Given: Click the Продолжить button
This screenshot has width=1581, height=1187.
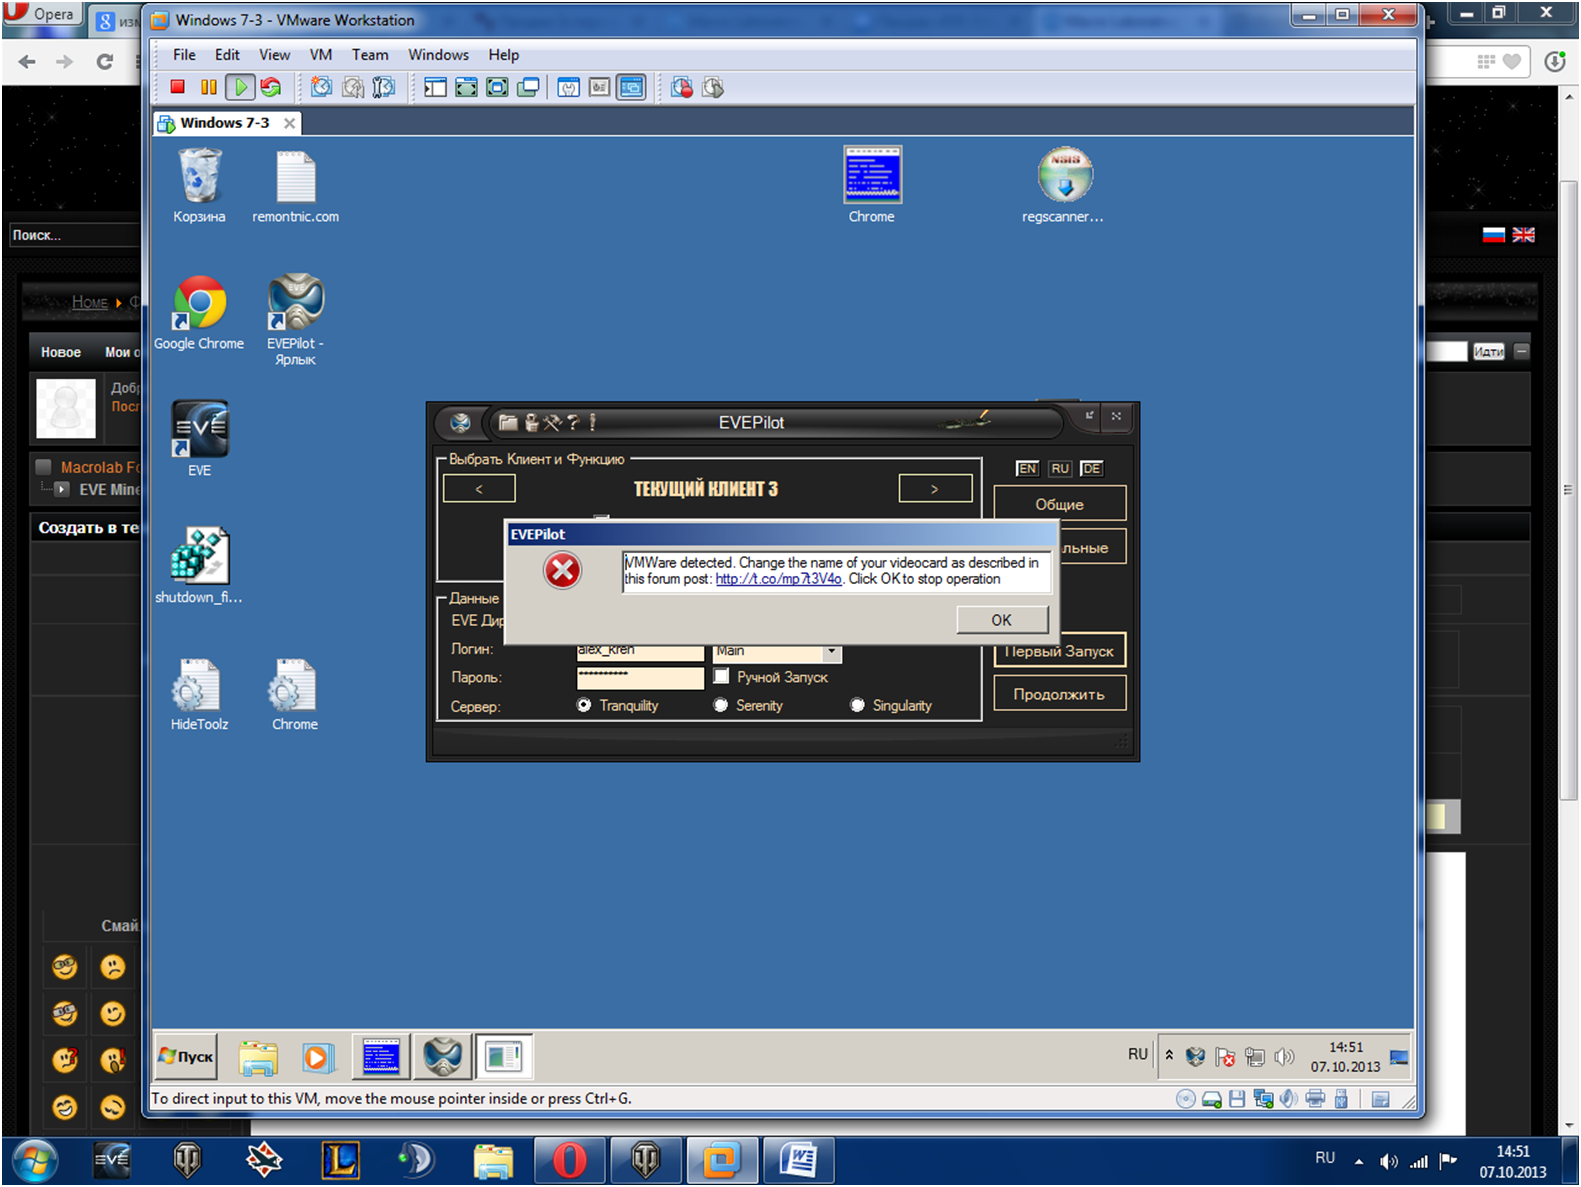Looking at the screenshot, I should [1060, 694].
